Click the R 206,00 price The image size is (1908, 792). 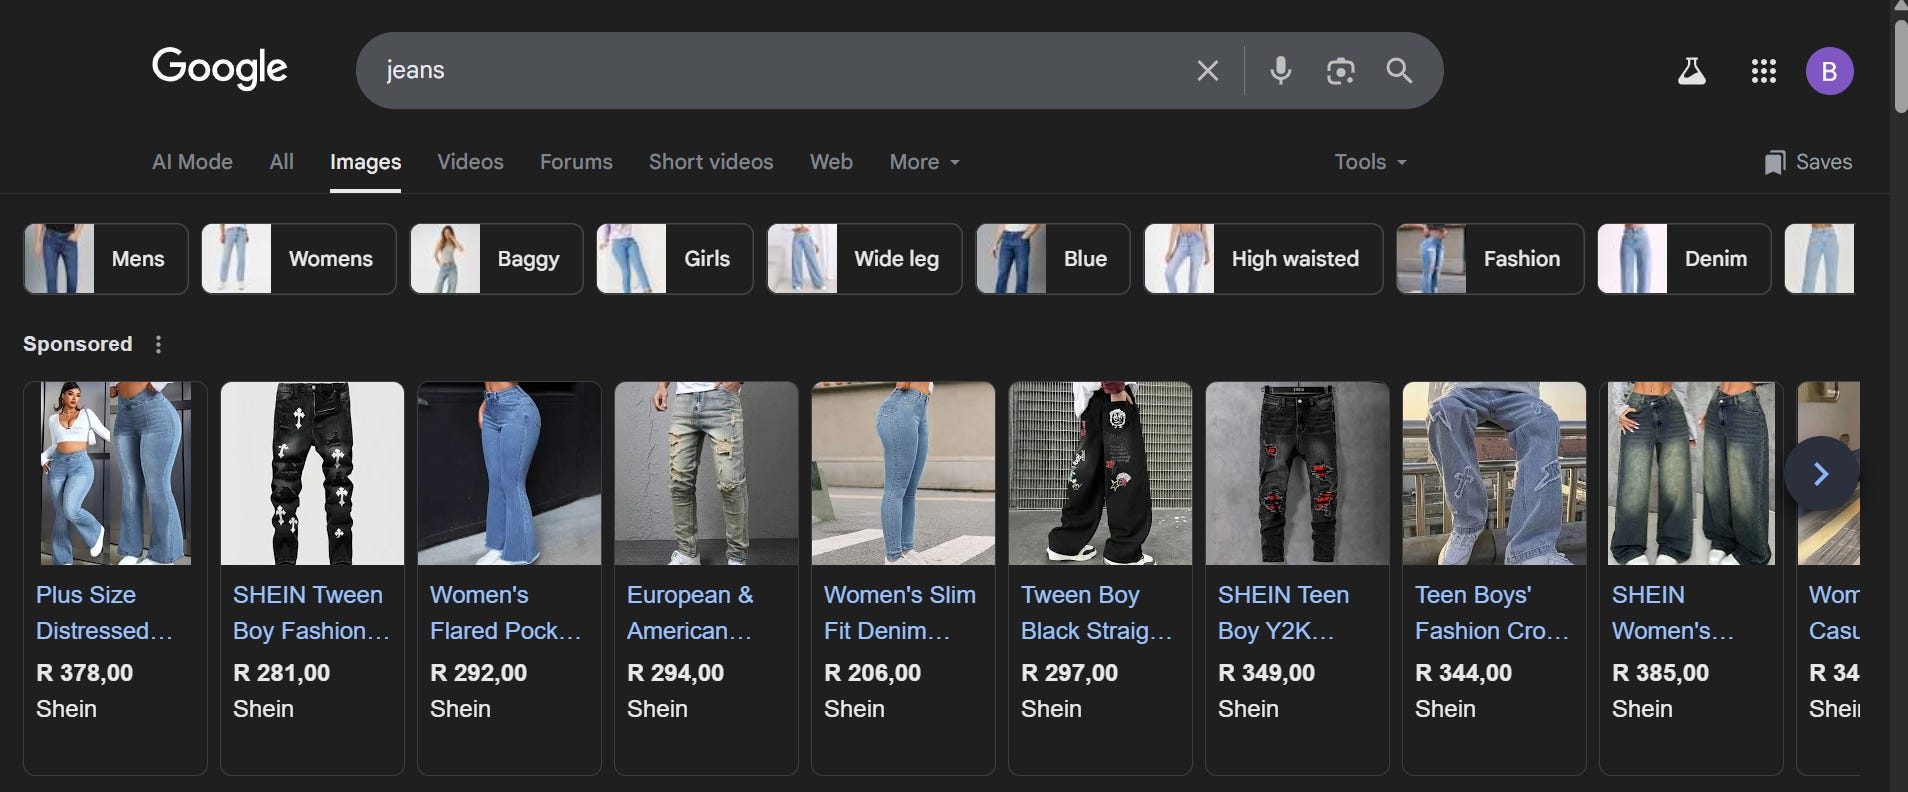pos(872,673)
